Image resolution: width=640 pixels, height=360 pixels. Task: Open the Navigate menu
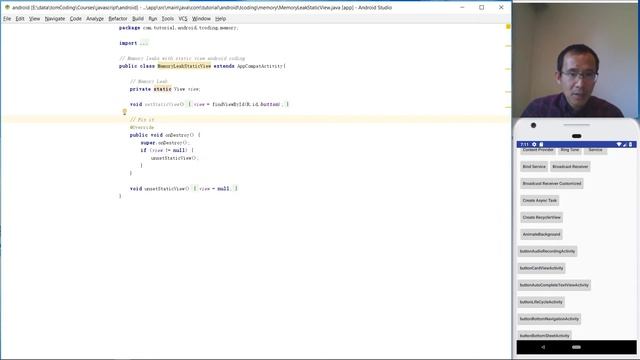(x=55, y=19)
